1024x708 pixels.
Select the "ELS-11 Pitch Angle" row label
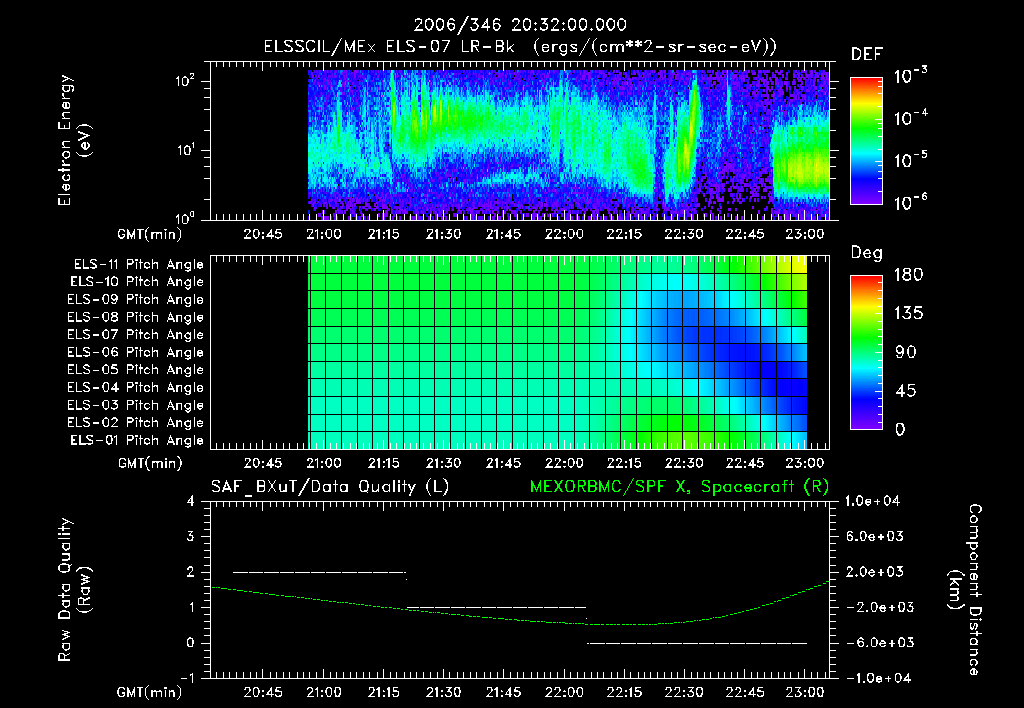tap(138, 265)
